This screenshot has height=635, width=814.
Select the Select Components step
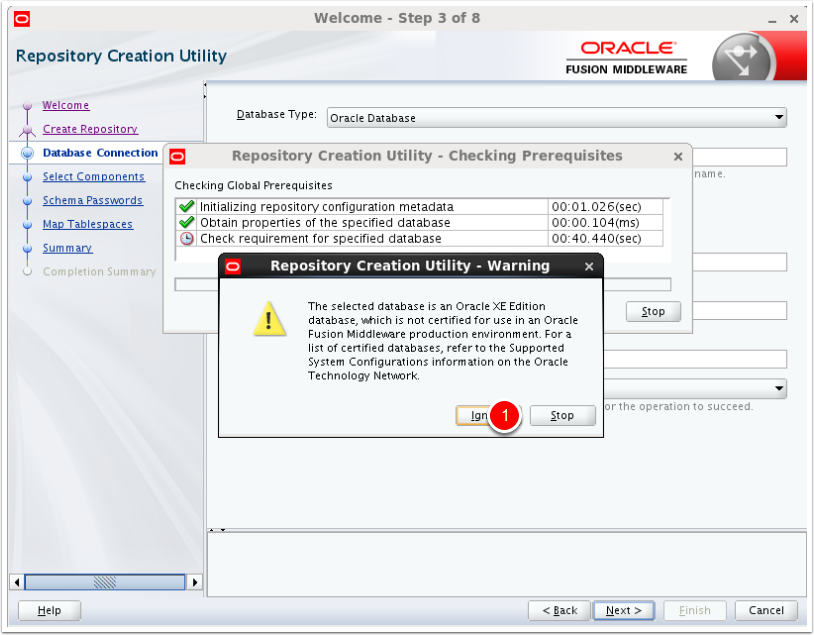[93, 177]
